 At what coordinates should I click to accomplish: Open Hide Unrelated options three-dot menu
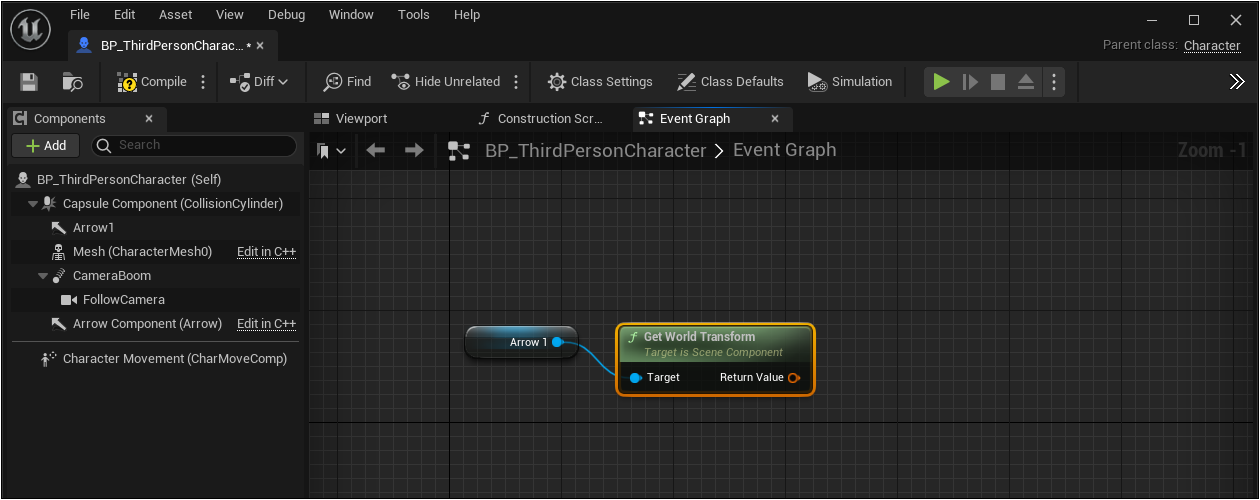[516, 82]
